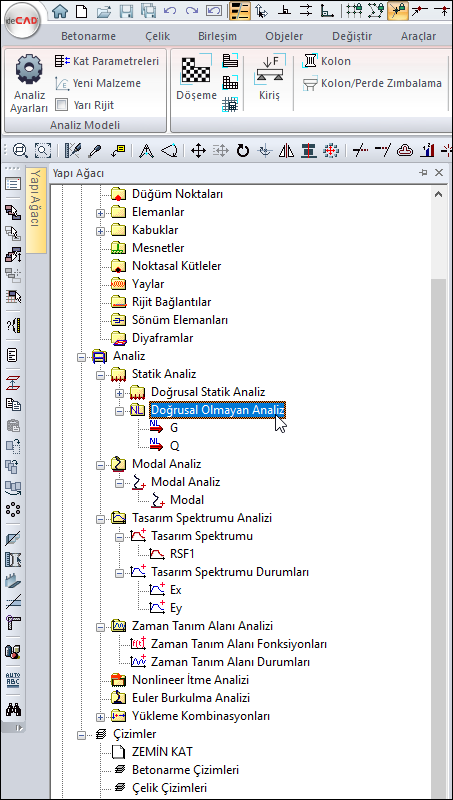
Task: Toggle the Yapı Ağacı panel pin
Action: click(423, 173)
